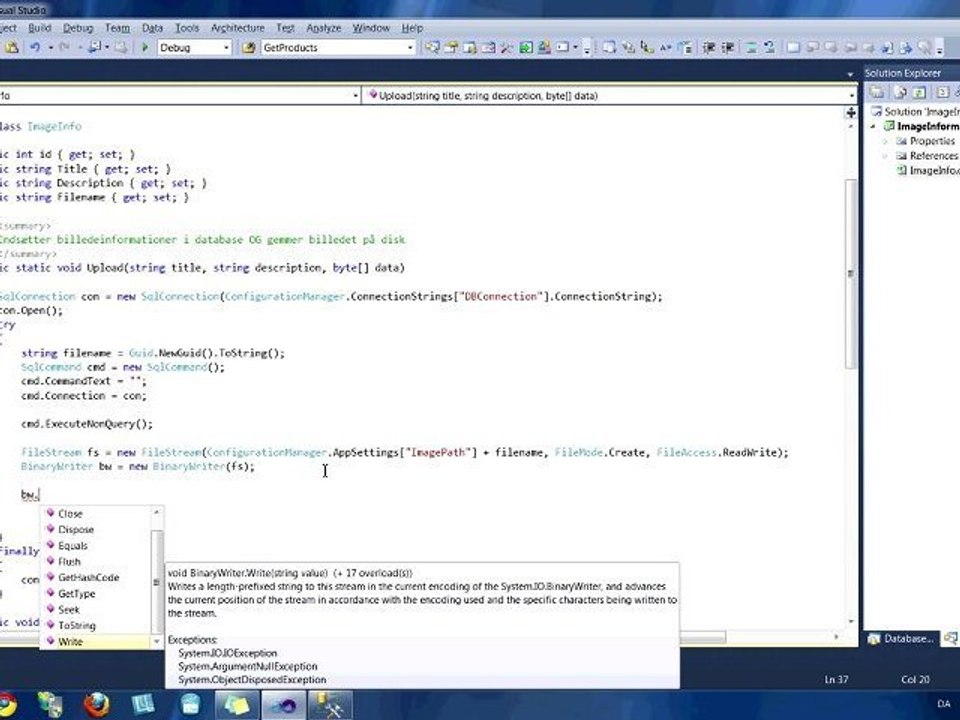Select Close in the IntelliSense list
960x720 pixels.
[96, 514]
